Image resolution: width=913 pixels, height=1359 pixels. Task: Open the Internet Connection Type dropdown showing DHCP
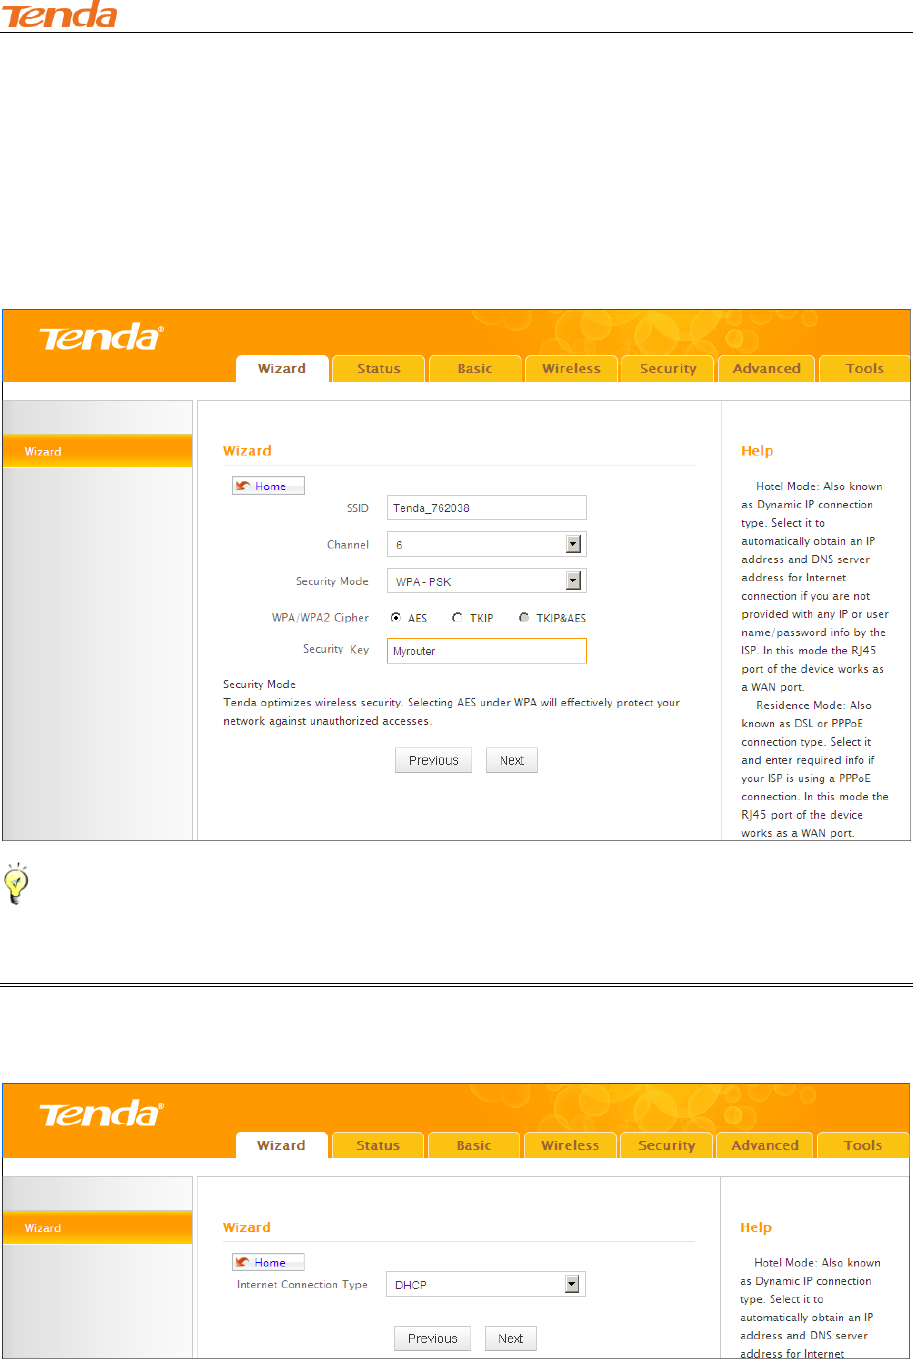pos(485,1284)
